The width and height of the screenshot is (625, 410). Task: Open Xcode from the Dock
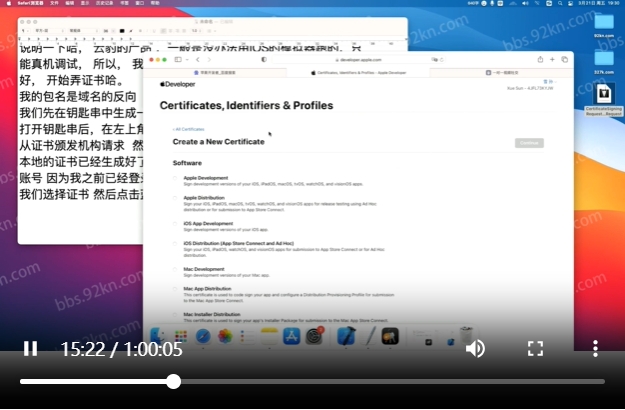pyautogui.click(x=346, y=336)
